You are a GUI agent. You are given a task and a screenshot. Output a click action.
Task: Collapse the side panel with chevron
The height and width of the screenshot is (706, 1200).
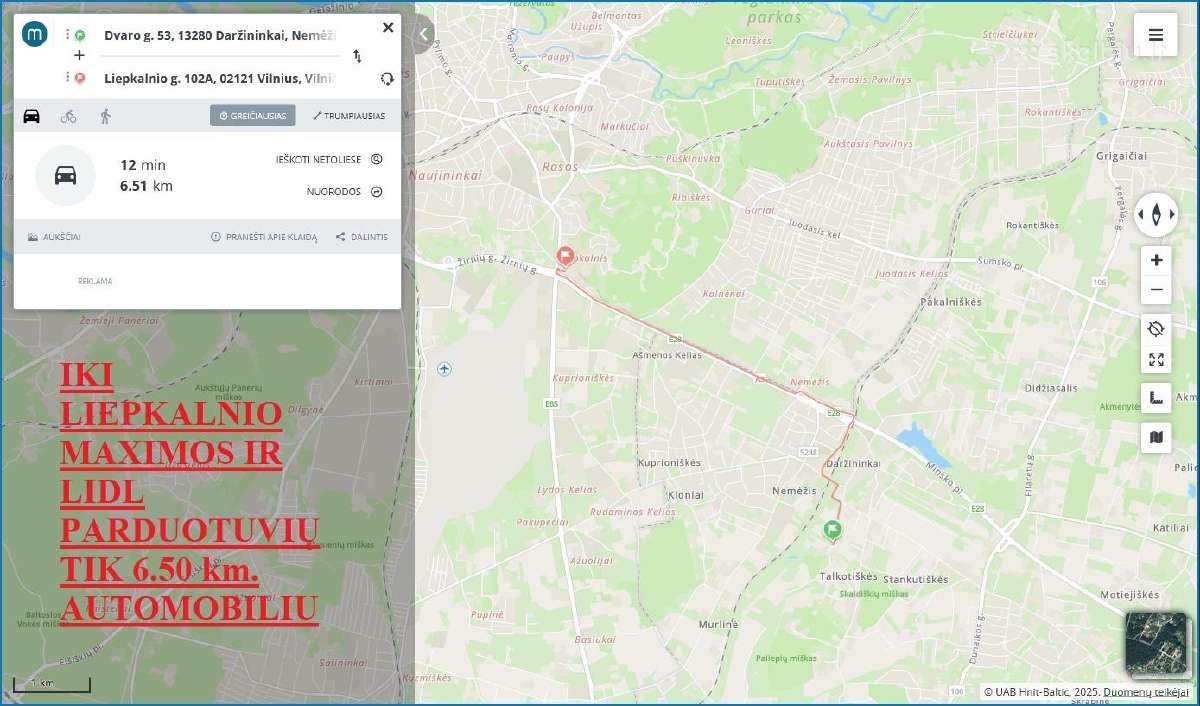[x=424, y=34]
